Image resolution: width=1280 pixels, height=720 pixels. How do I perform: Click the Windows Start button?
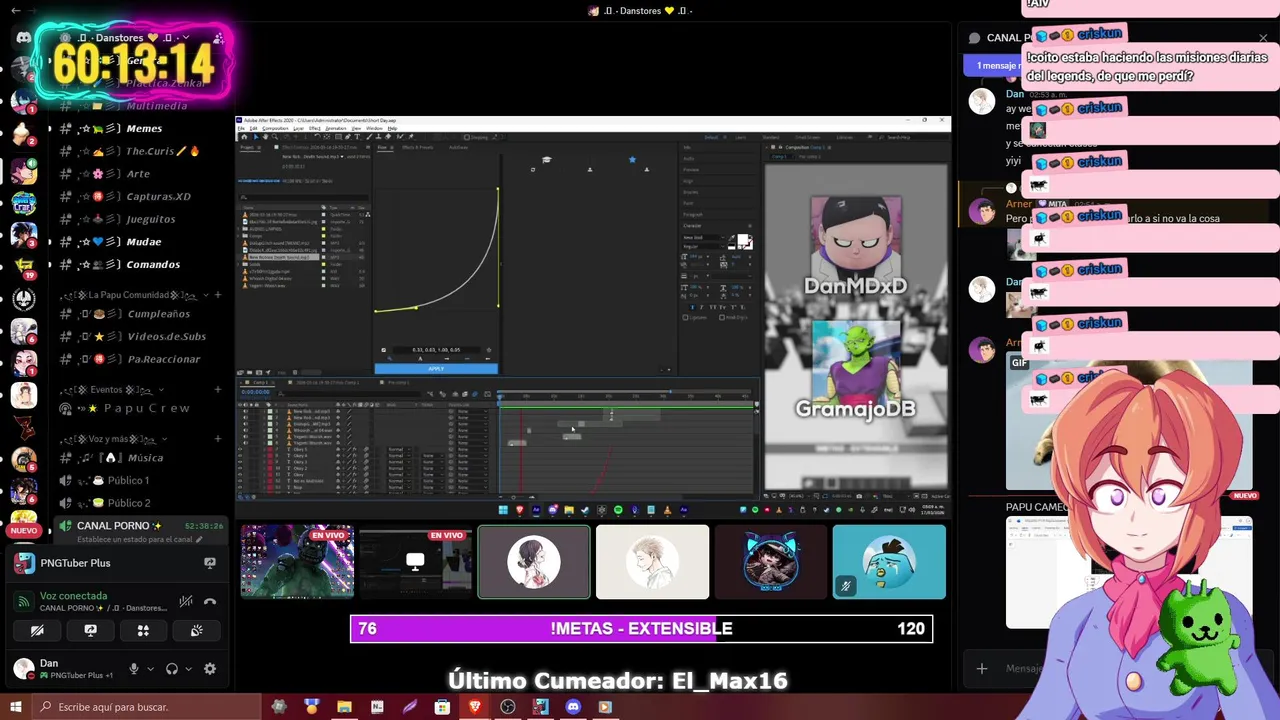15,707
